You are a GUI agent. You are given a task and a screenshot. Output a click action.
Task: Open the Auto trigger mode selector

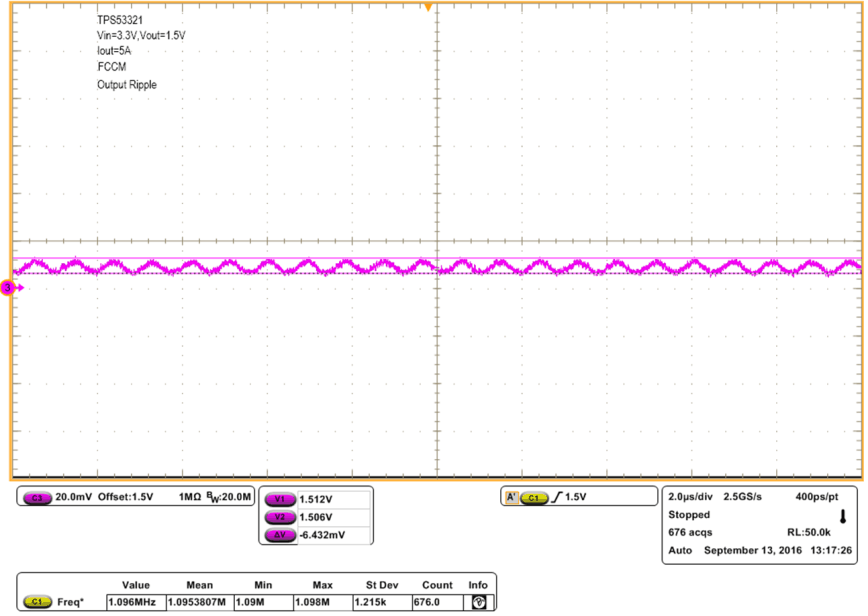point(679,549)
